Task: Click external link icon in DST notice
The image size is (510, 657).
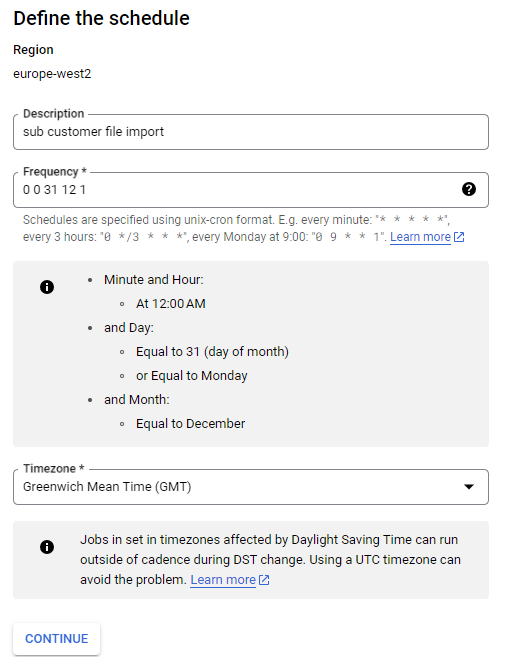Action: point(264,580)
